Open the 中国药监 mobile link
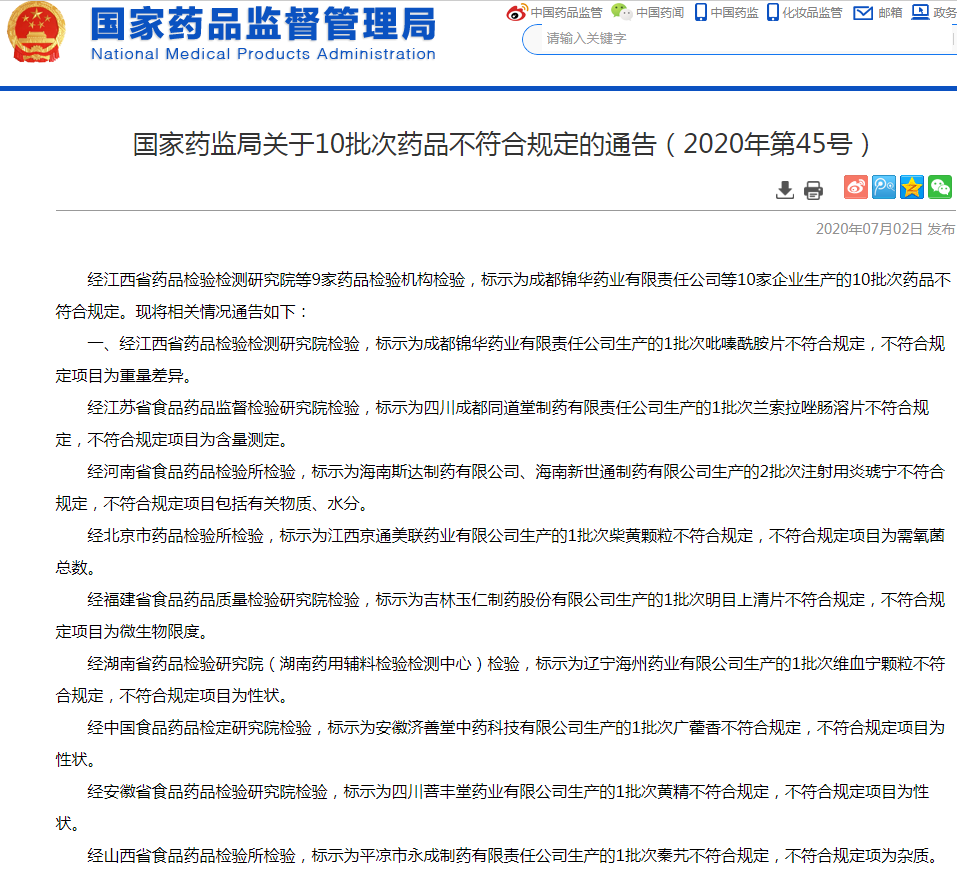Viewport: 957px width, 877px height. point(734,12)
